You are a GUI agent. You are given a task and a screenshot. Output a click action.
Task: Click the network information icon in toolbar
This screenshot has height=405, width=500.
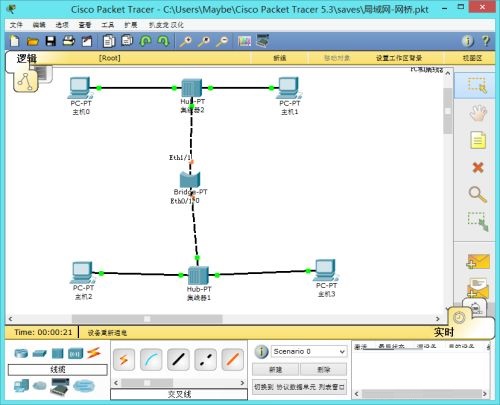click(468, 41)
